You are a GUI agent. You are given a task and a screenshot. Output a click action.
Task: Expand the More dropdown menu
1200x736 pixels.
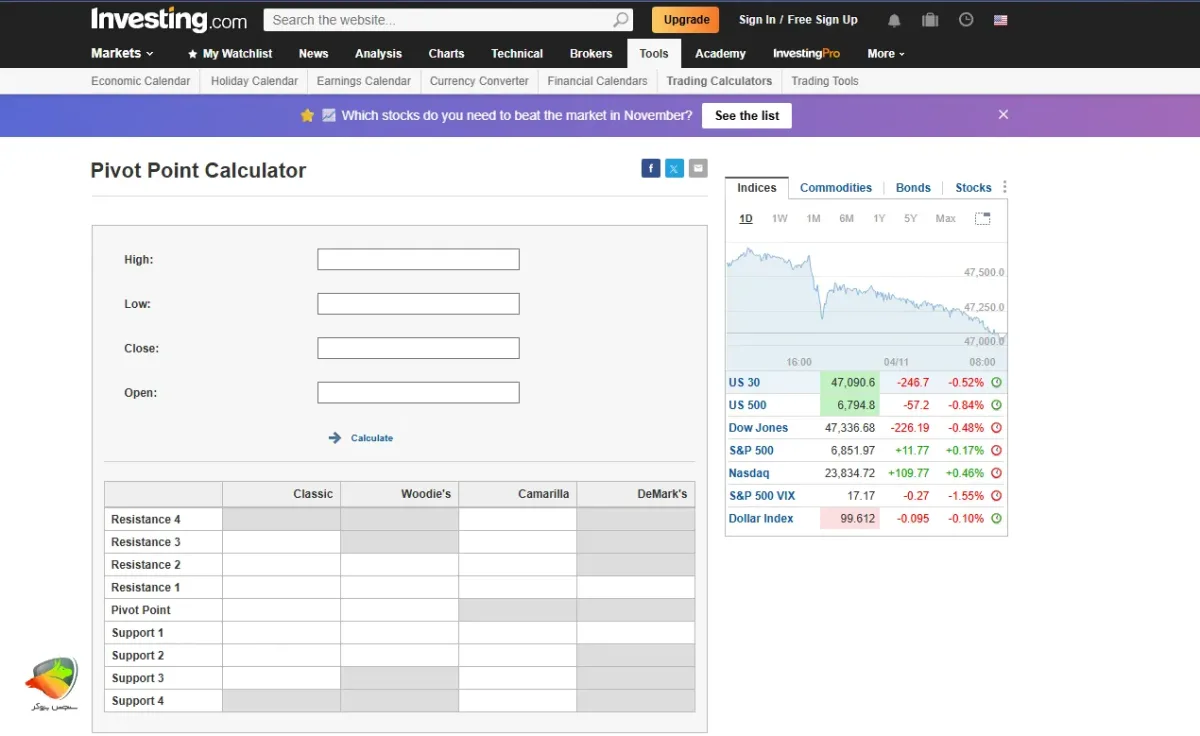tap(886, 54)
